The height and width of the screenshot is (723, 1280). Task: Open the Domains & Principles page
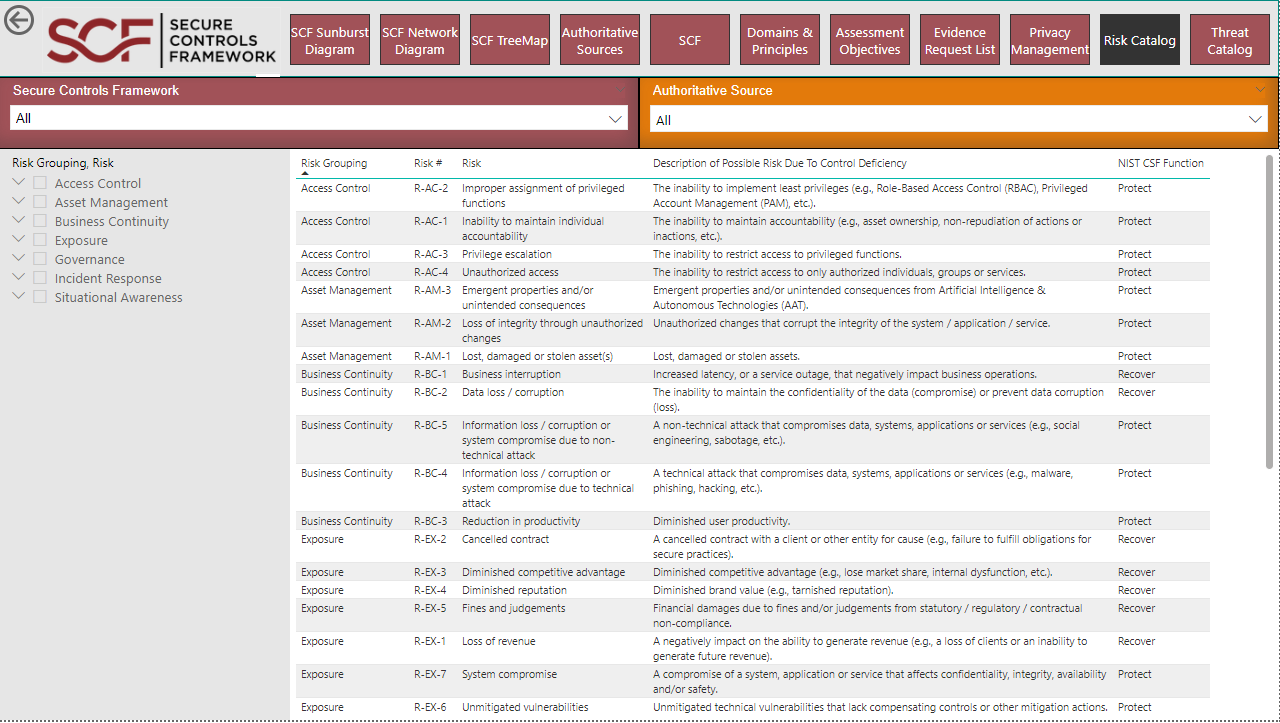[779, 38]
